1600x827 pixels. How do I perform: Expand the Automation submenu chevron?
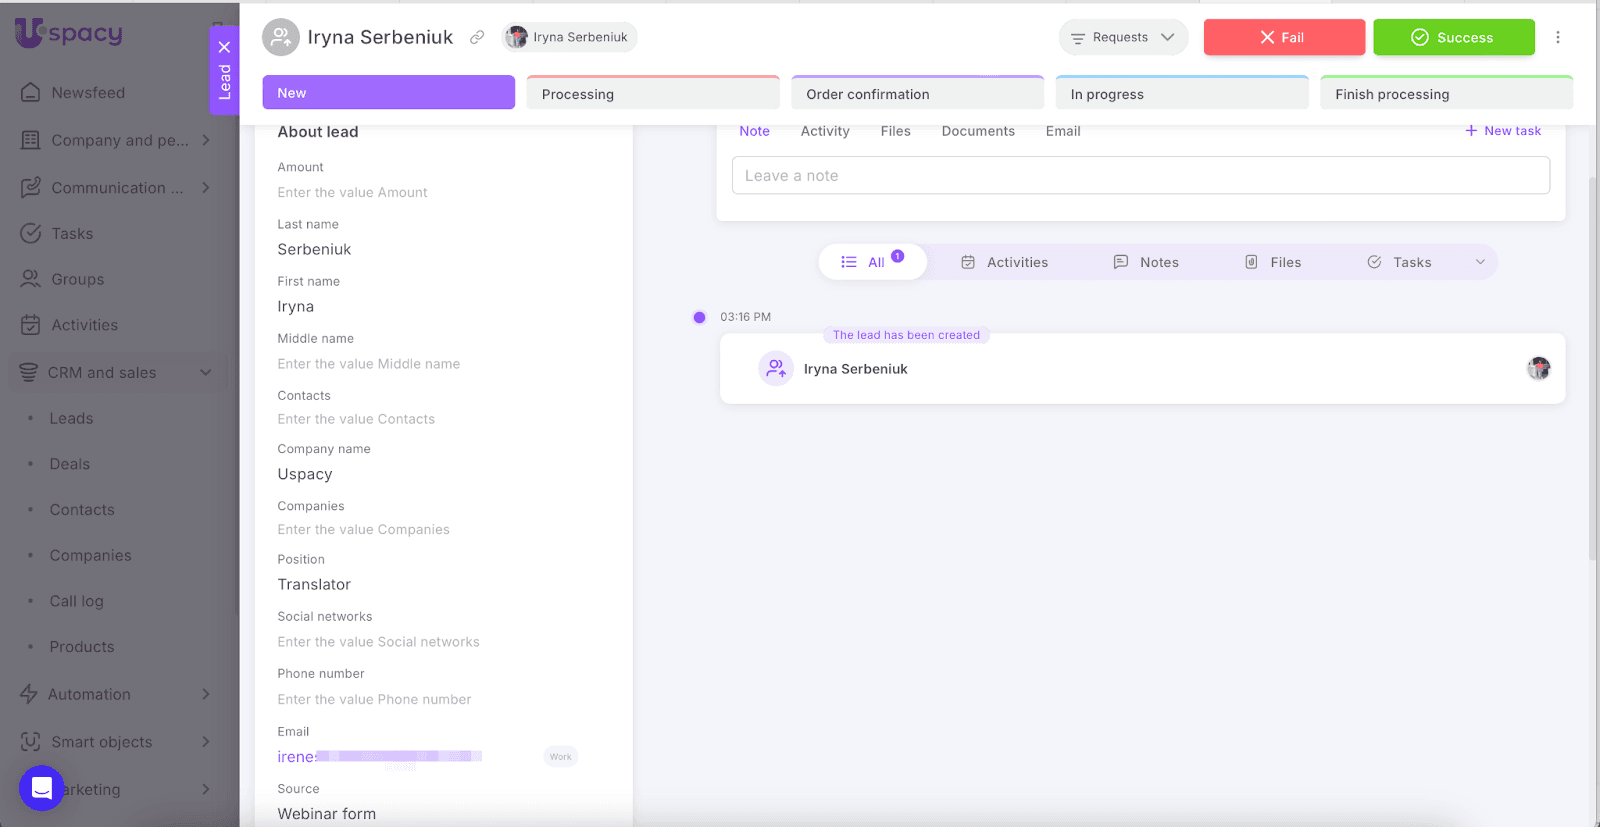pos(205,694)
